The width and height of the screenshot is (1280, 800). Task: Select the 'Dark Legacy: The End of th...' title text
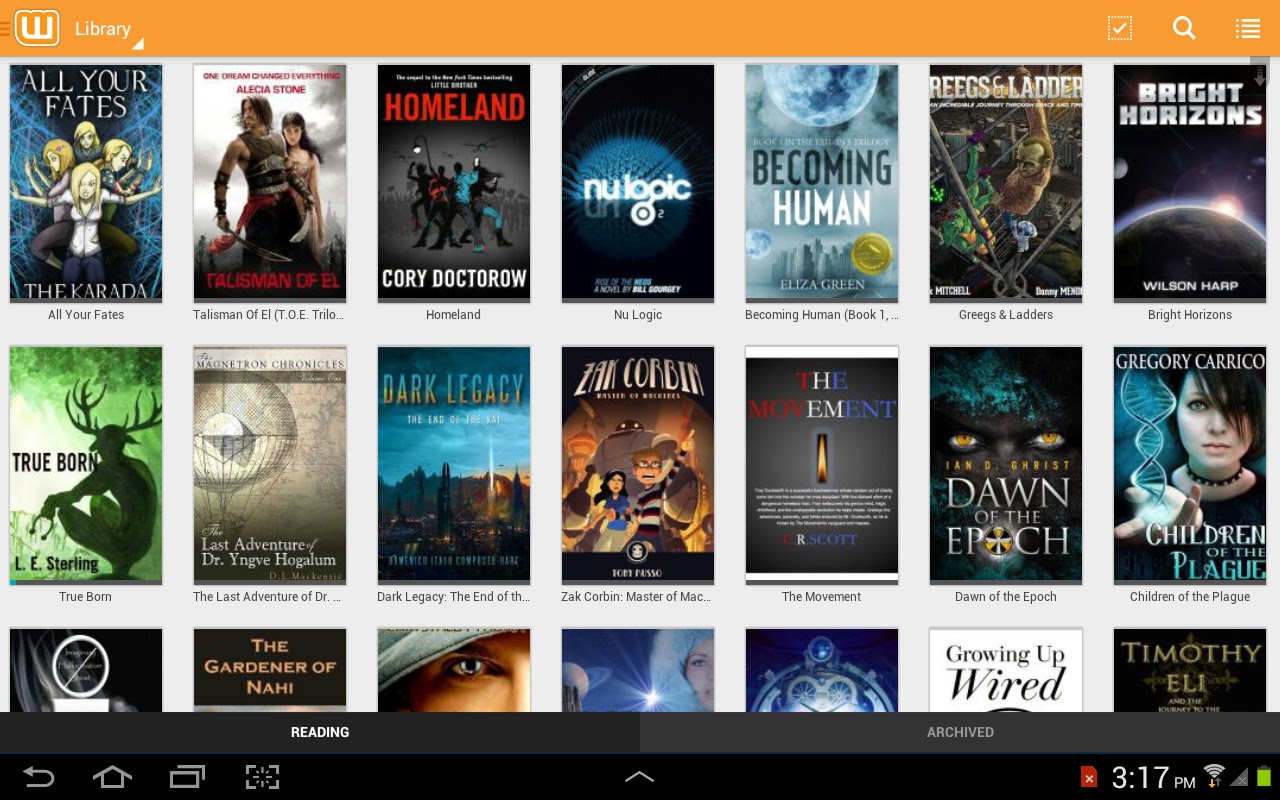coord(454,597)
